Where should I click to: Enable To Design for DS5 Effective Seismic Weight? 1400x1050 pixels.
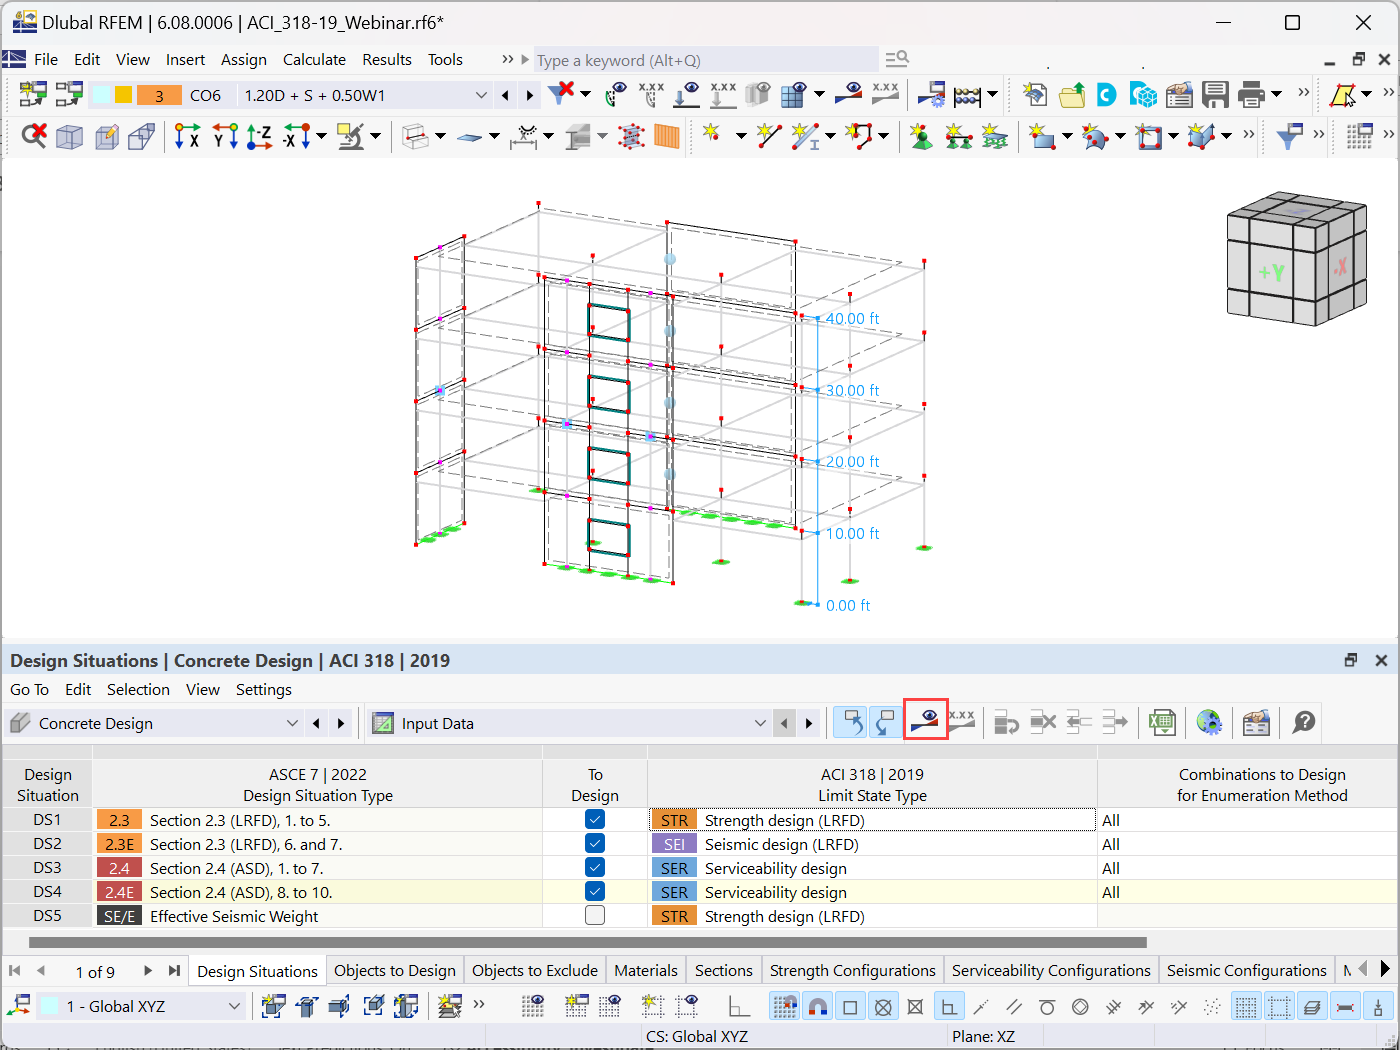[596, 915]
